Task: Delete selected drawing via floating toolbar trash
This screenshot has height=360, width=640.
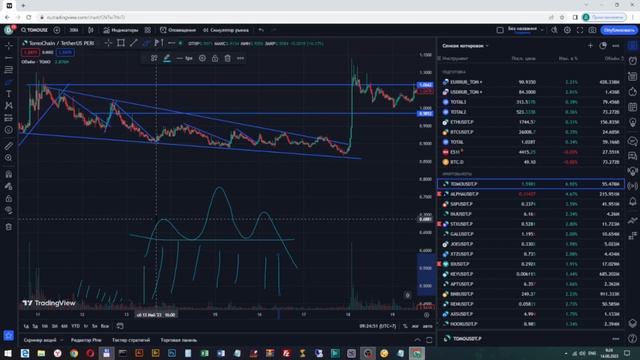Action: (x=227, y=58)
